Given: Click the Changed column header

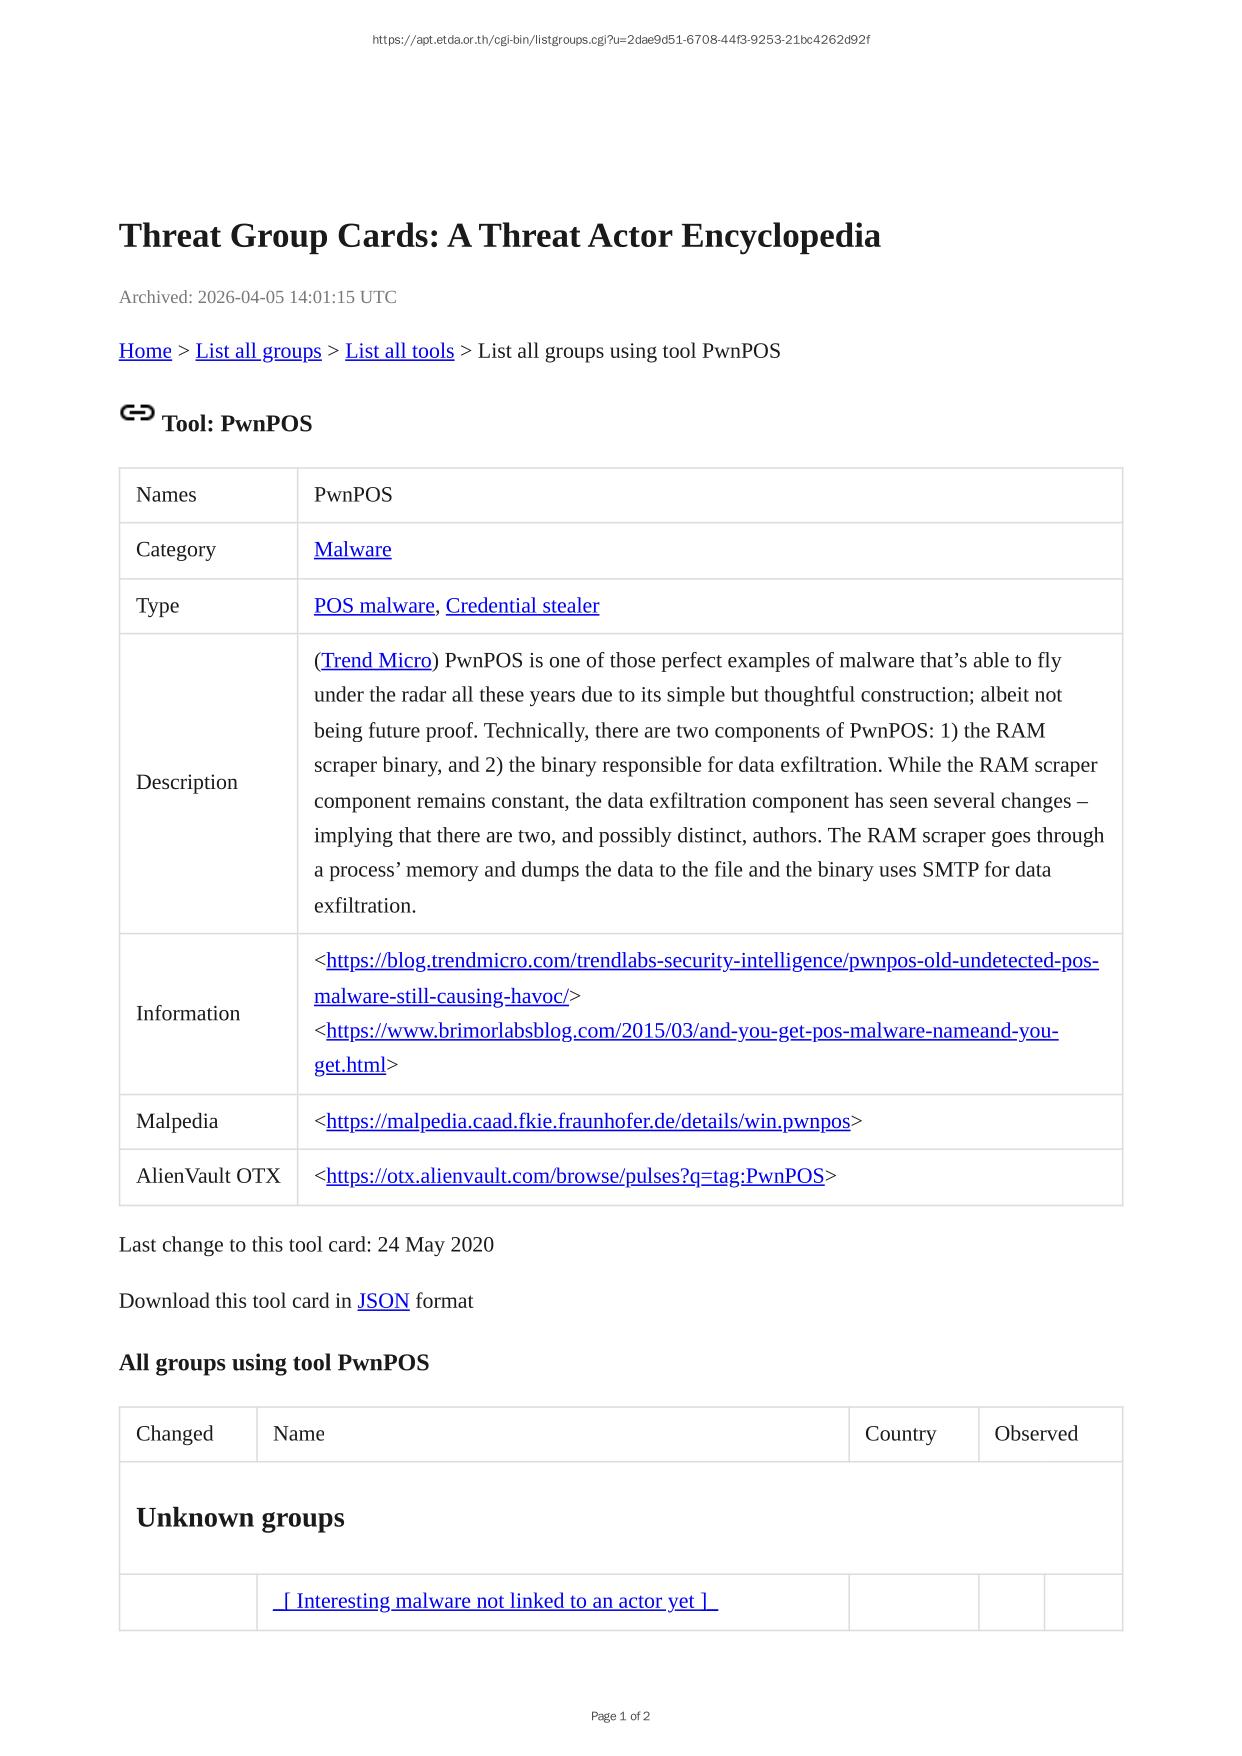Looking at the screenshot, I should (175, 1434).
